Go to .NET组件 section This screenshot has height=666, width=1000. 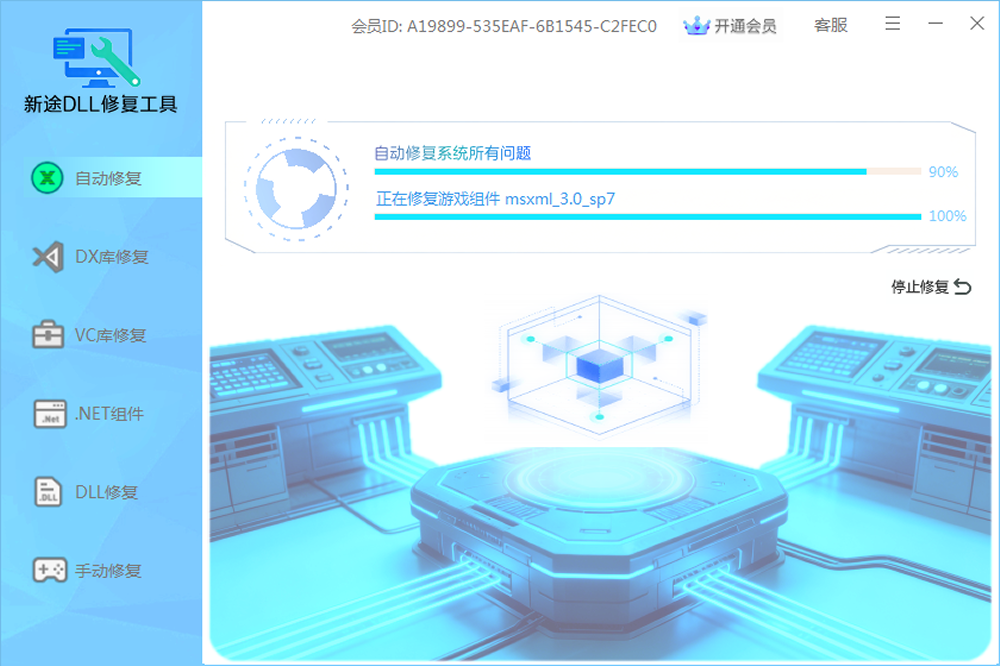[x=109, y=414]
